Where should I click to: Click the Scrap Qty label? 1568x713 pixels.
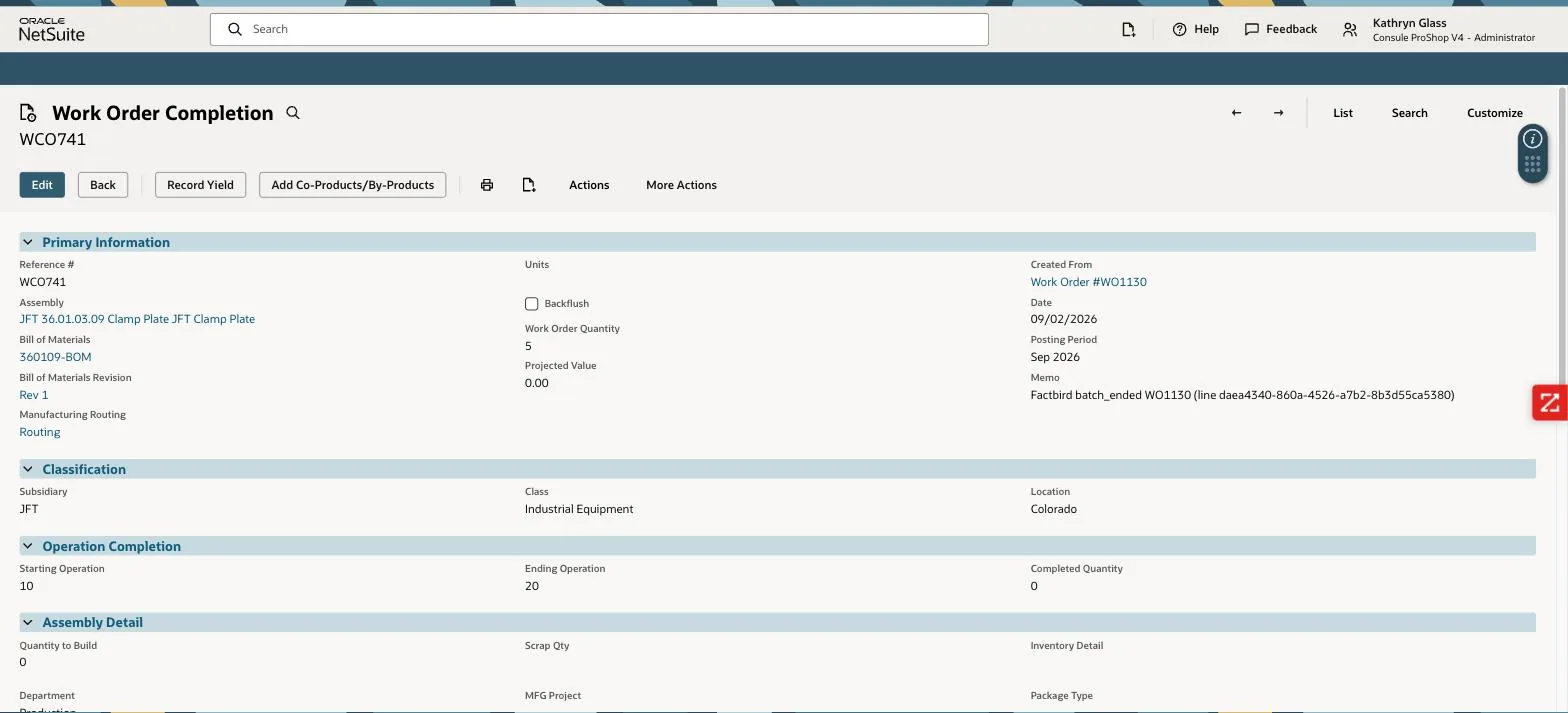click(547, 645)
